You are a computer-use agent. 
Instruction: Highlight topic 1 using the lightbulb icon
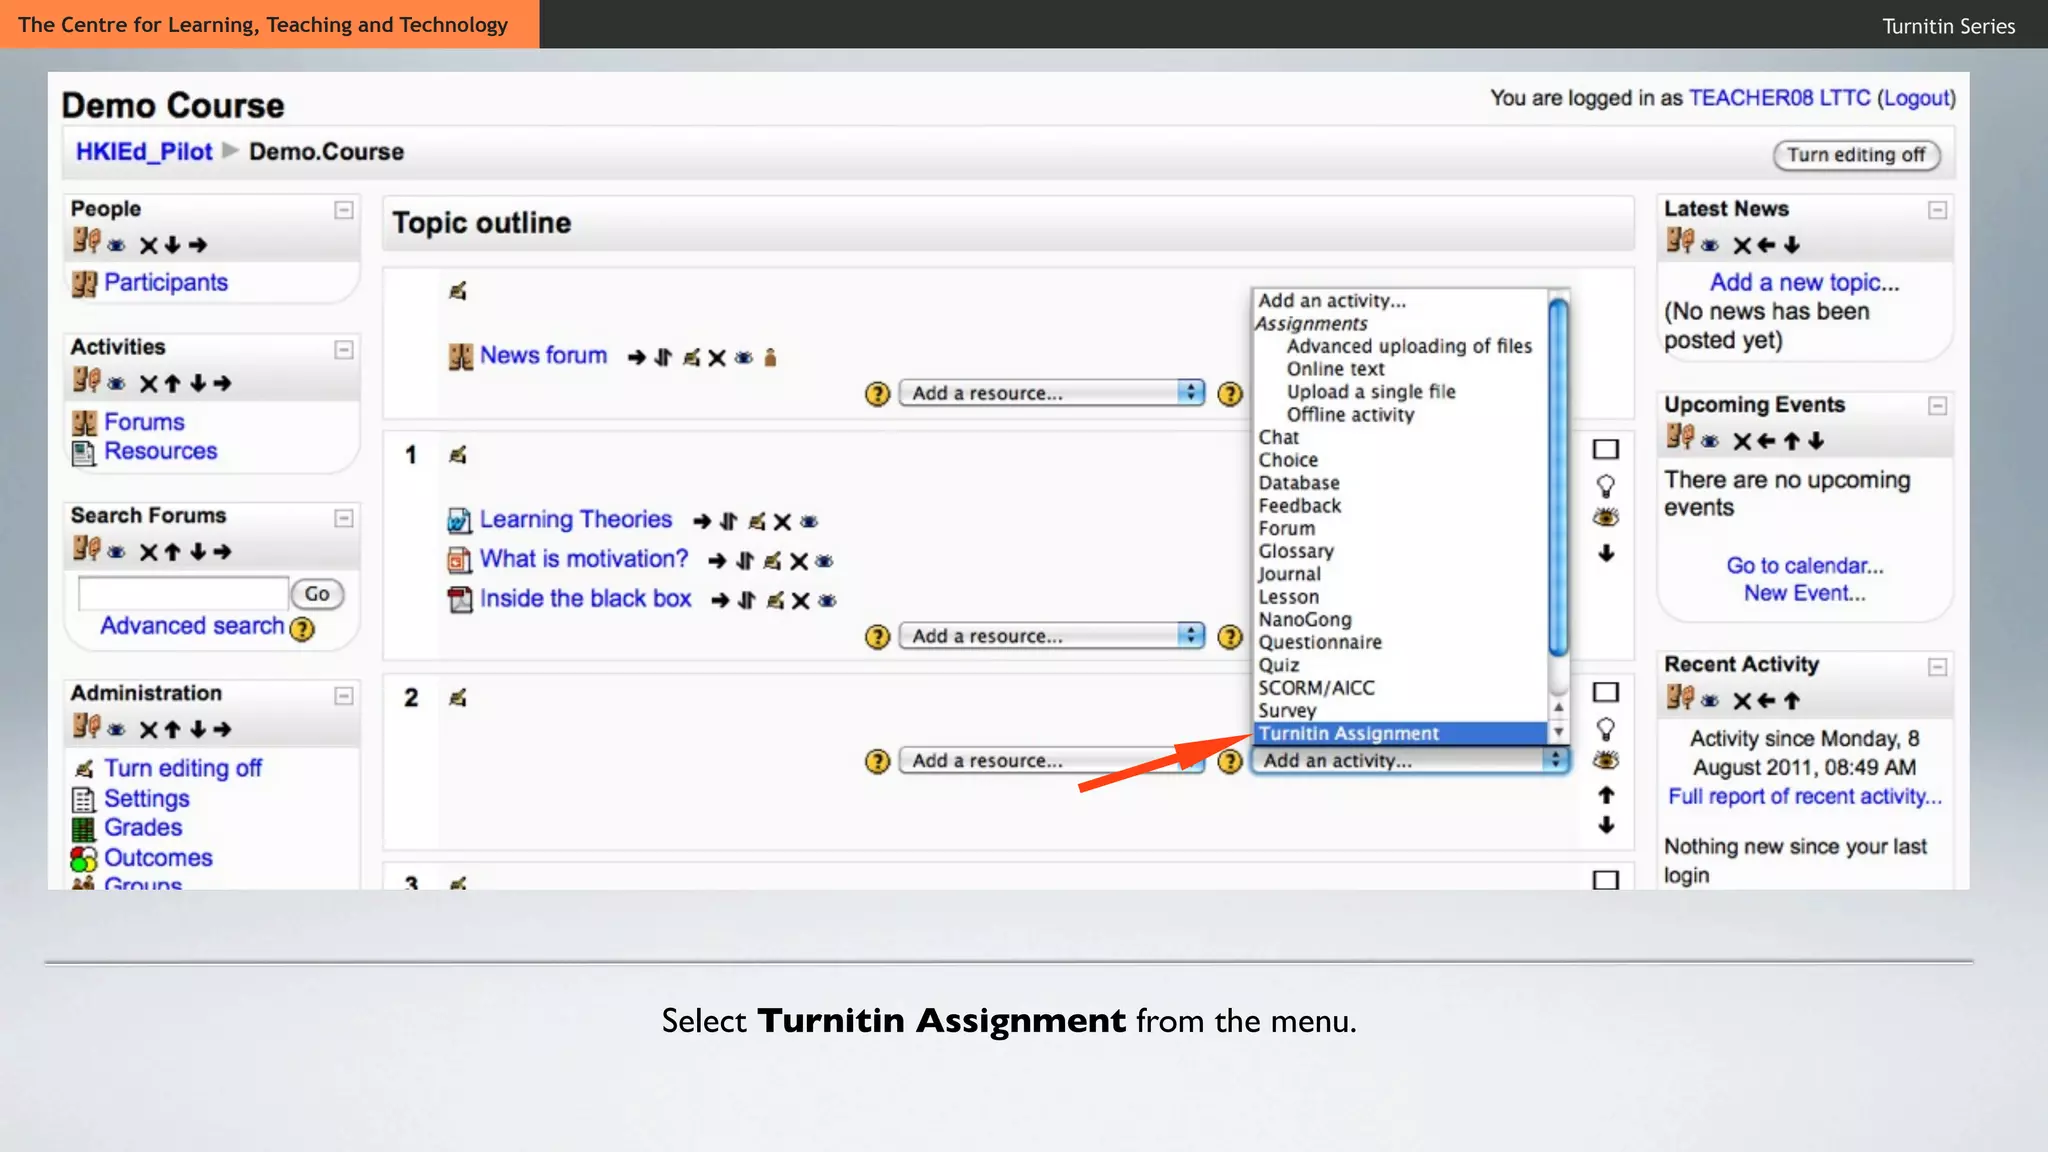[1605, 486]
